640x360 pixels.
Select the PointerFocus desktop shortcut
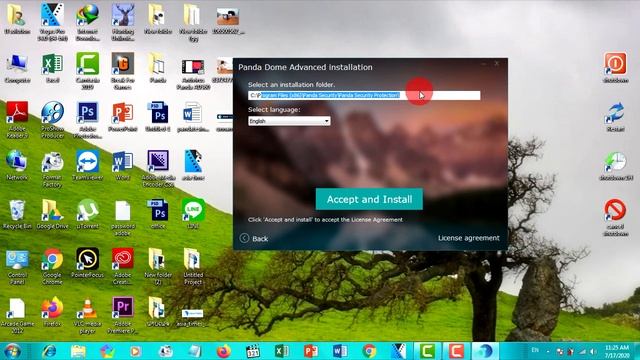click(87, 263)
